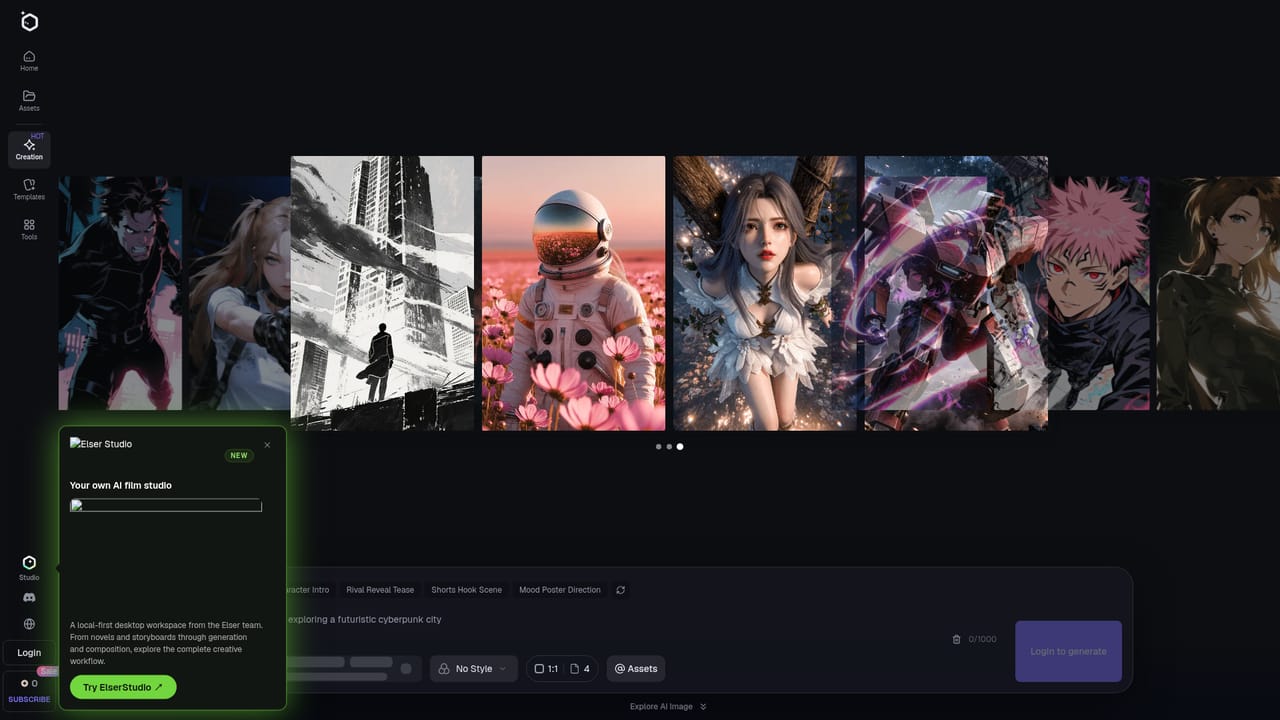Open the globe language selector

tap(29, 624)
